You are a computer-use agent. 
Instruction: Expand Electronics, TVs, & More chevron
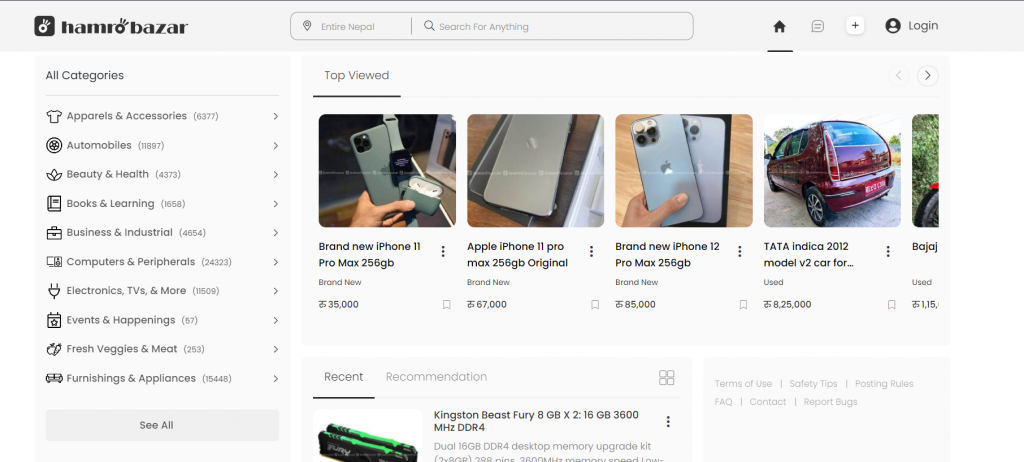tap(276, 291)
